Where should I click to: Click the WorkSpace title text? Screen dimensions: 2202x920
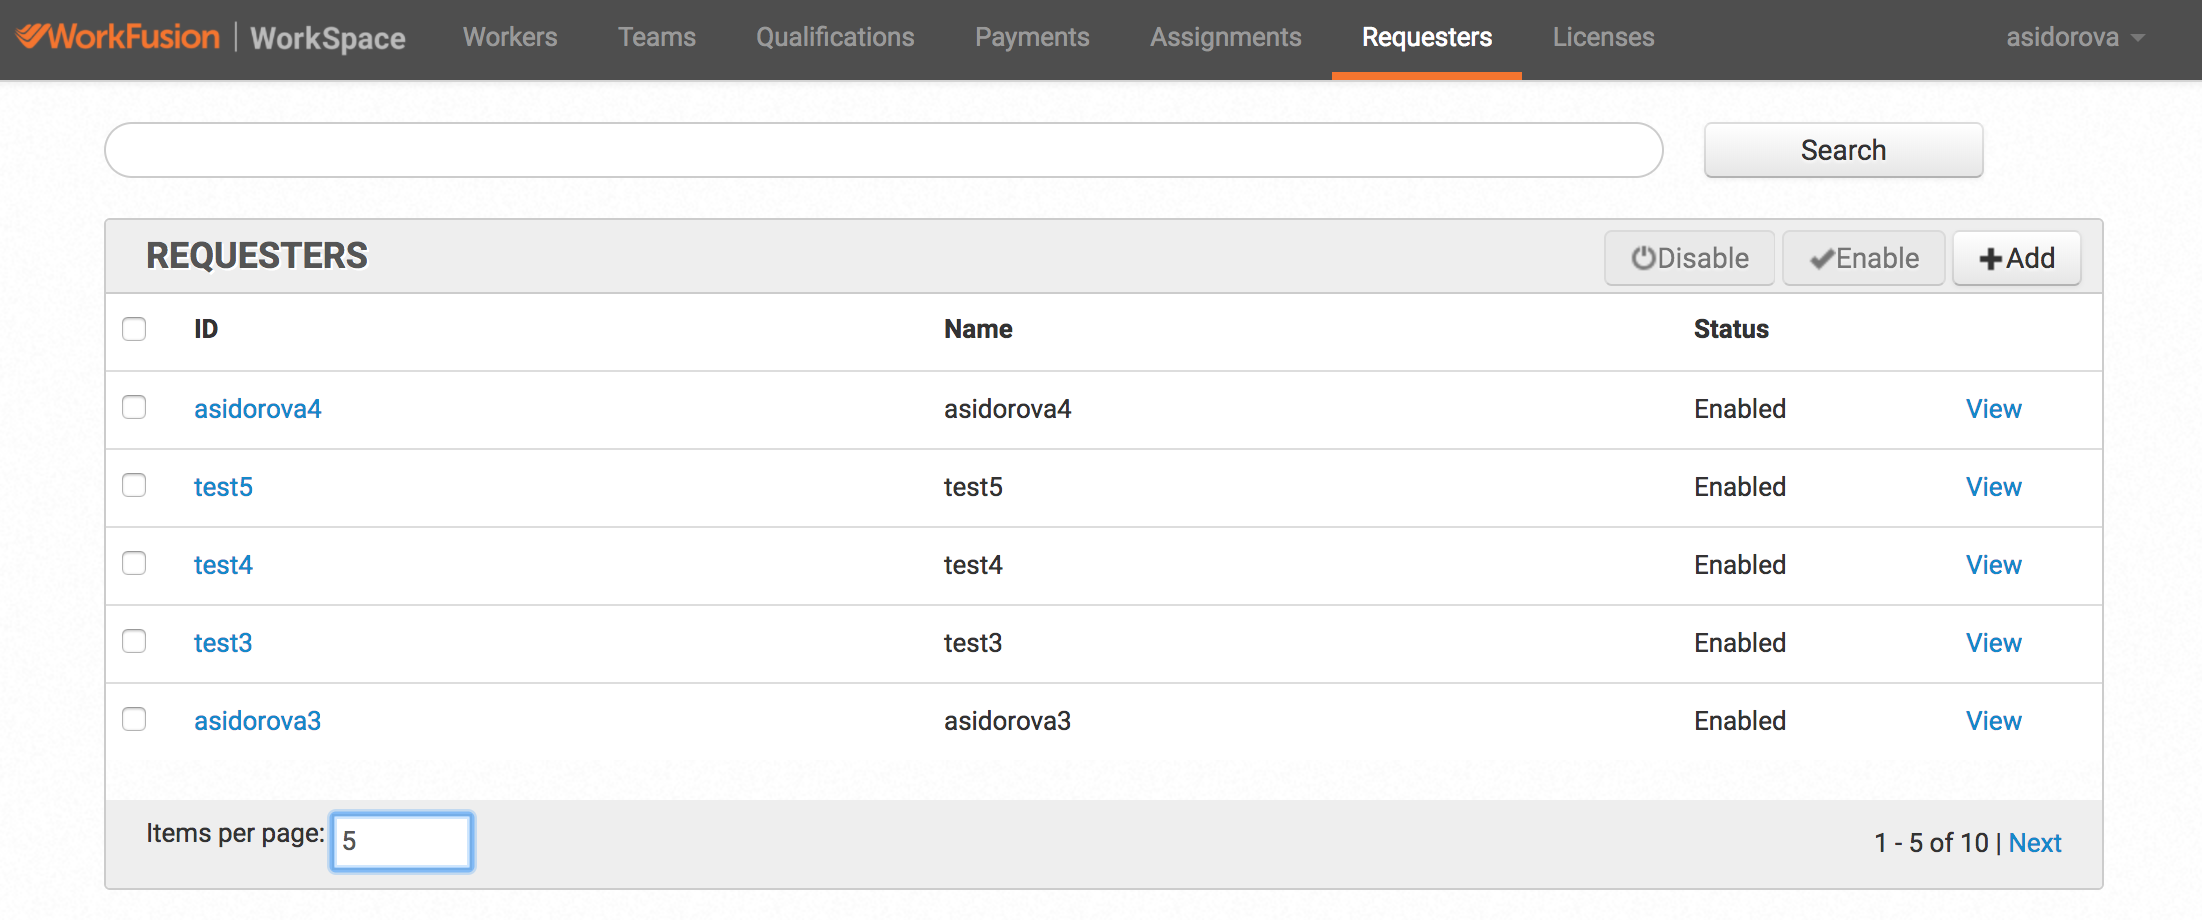tap(328, 38)
